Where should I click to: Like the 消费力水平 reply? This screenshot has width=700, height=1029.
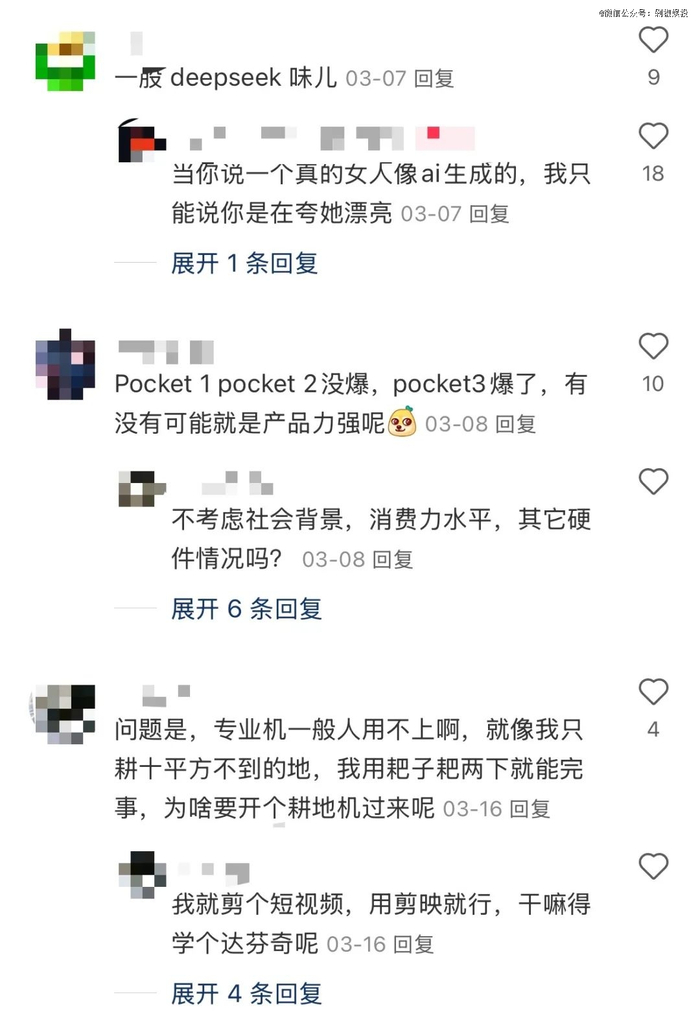[653, 482]
